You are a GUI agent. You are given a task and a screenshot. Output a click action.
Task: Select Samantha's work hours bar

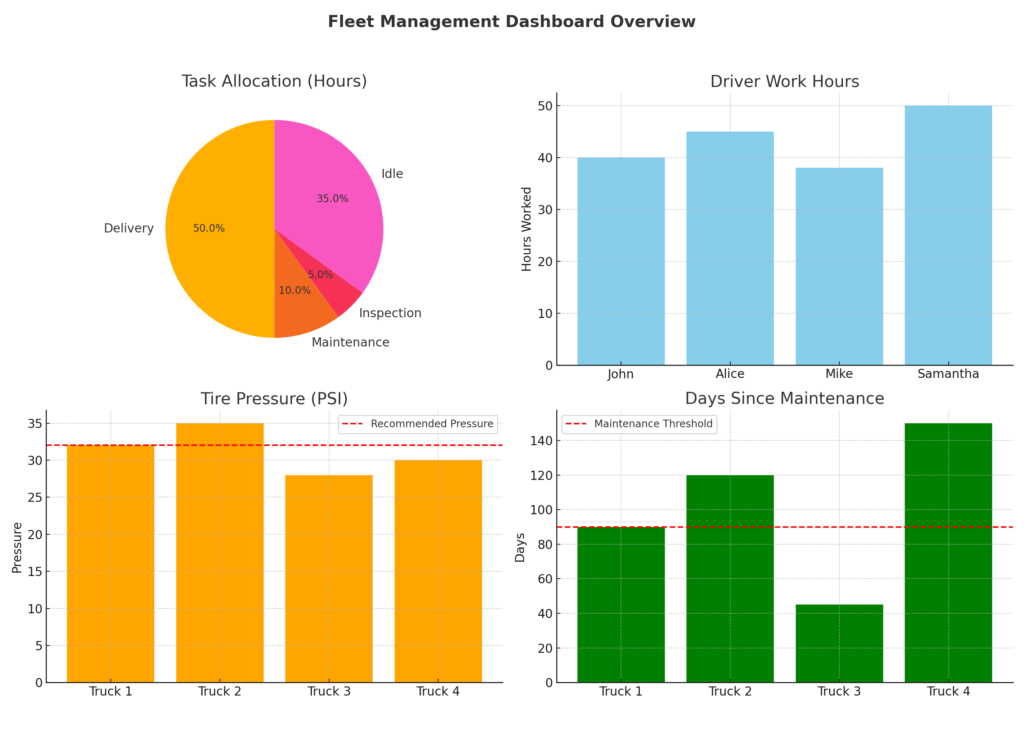click(948, 236)
